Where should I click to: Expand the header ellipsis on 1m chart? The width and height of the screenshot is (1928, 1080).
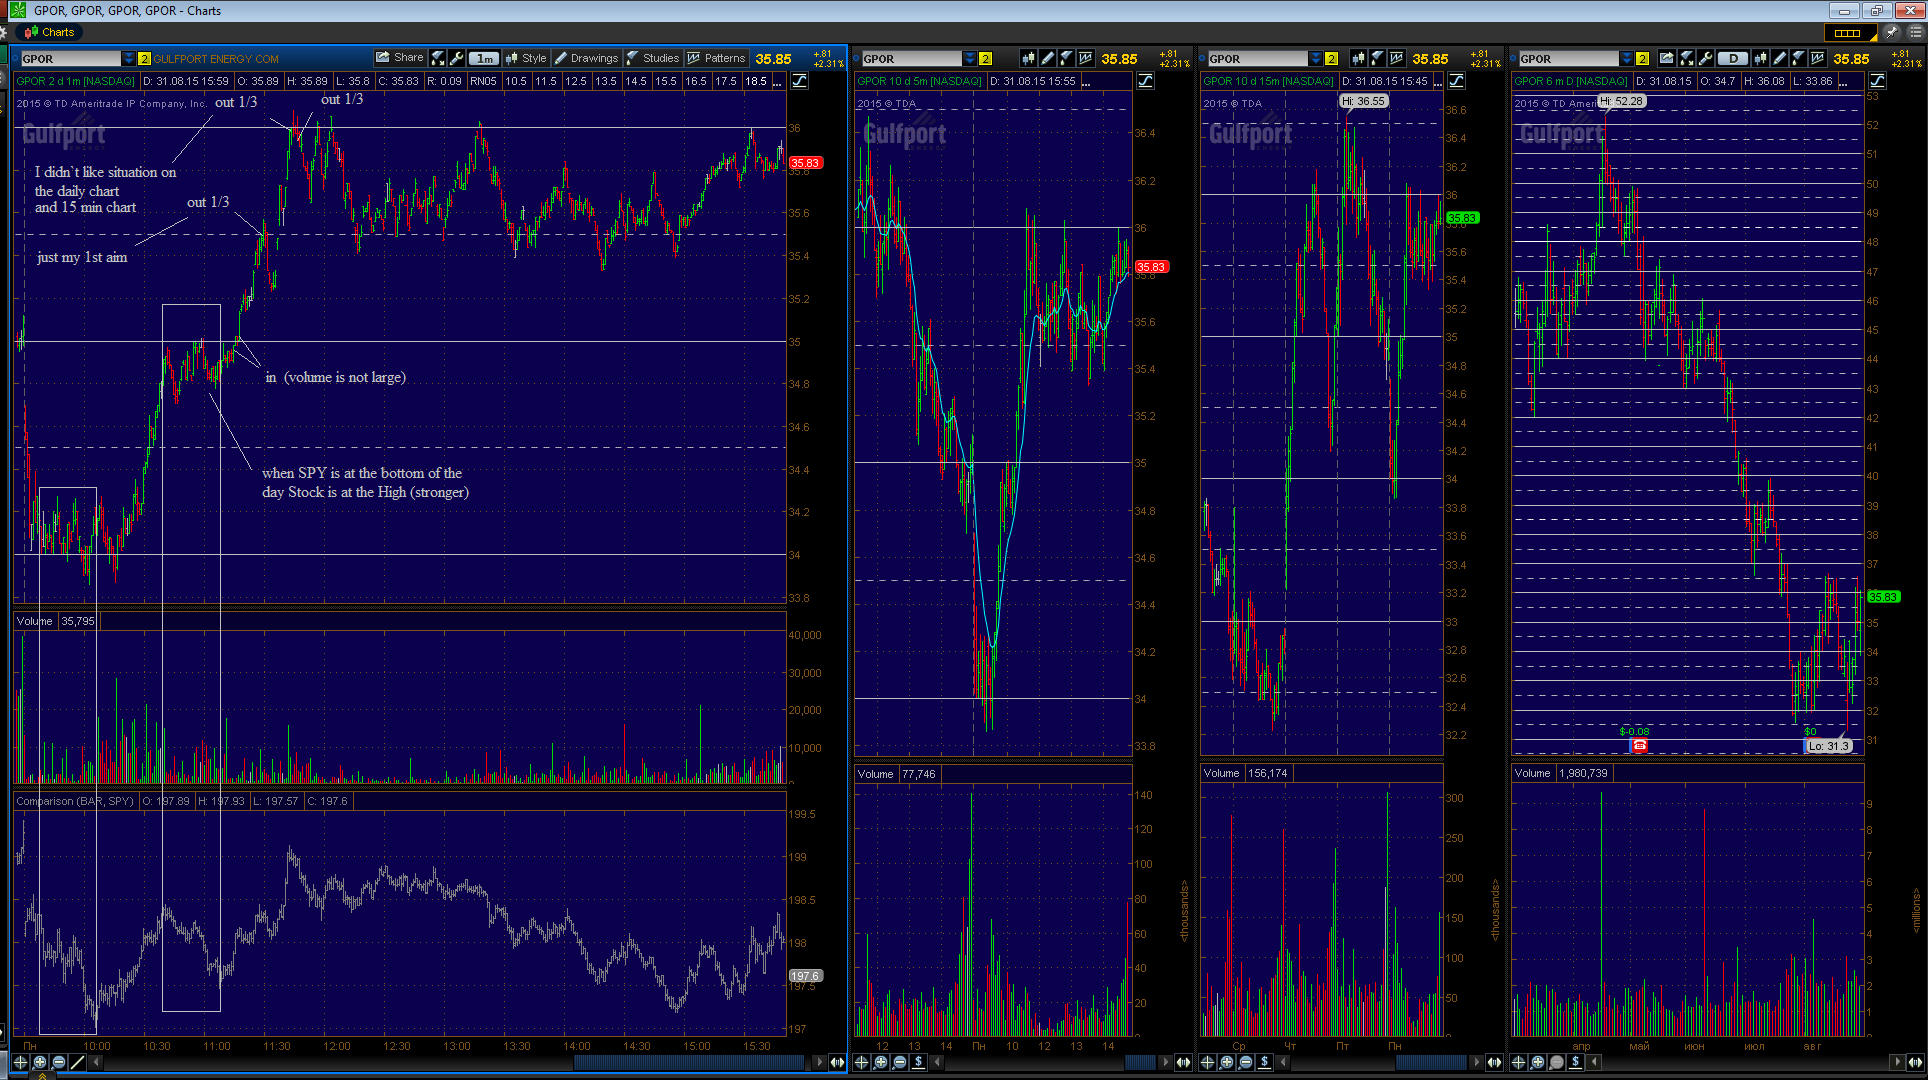[778, 82]
